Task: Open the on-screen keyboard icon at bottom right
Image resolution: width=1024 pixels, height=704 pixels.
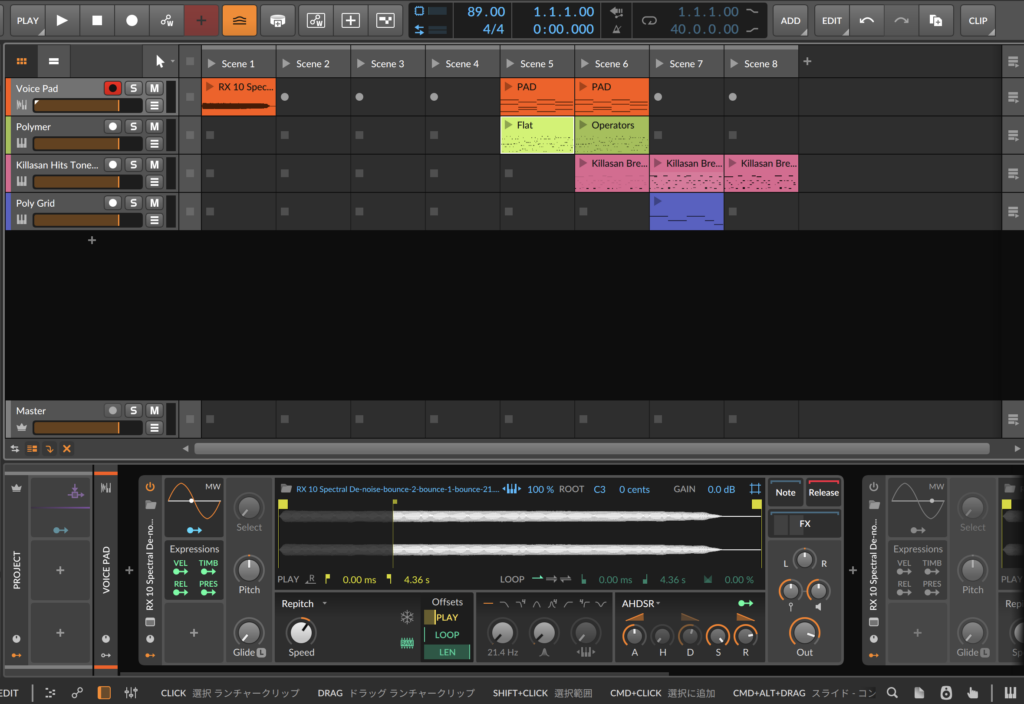Action: point(1010,692)
